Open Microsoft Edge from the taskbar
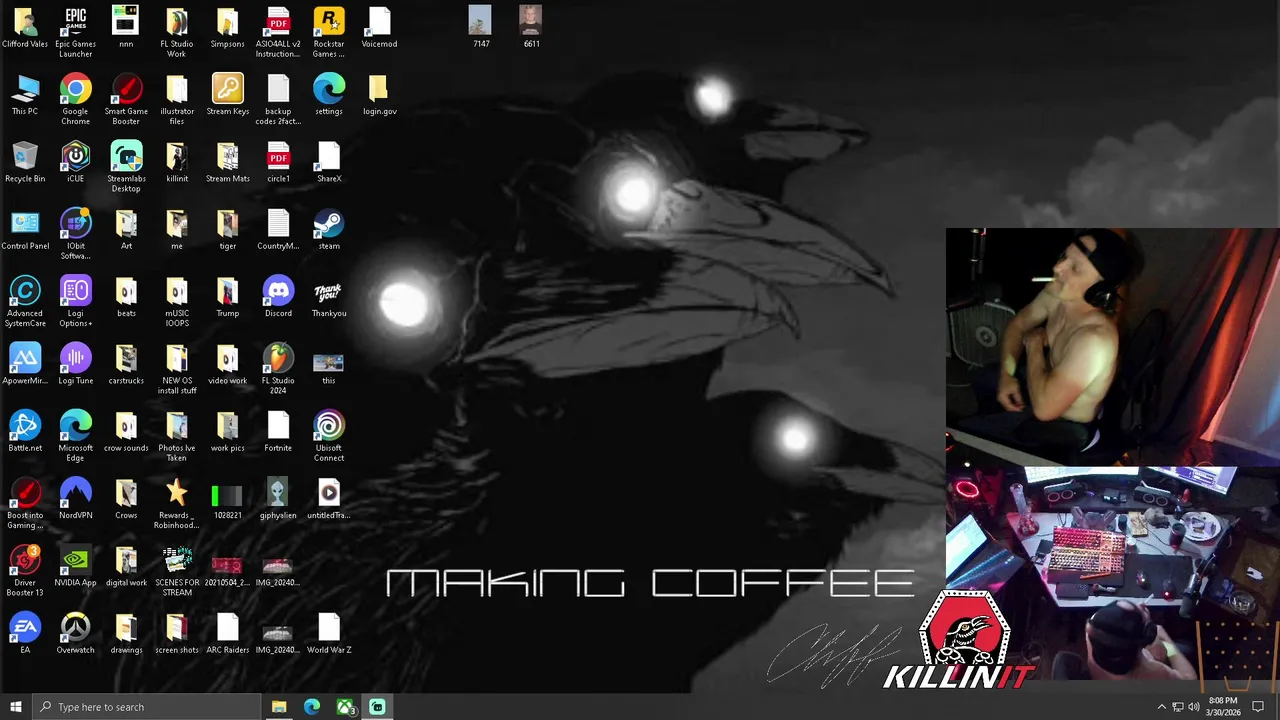This screenshot has height=720, width=1280. [312, 707]
